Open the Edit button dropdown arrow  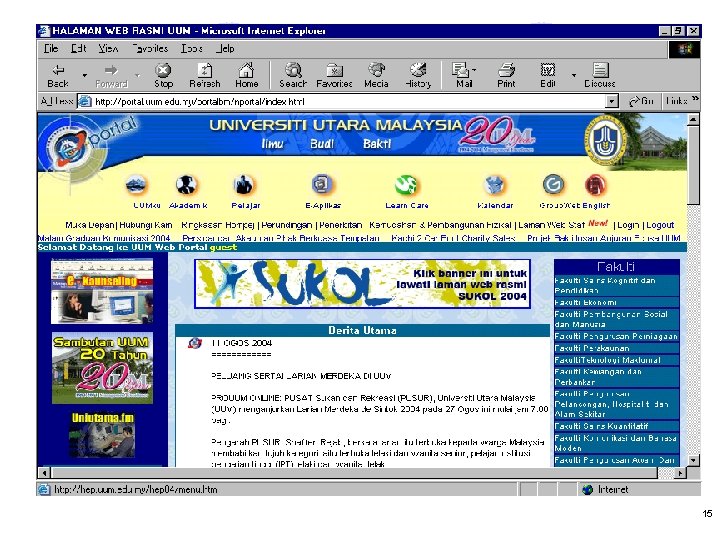[x=574, y=75]
